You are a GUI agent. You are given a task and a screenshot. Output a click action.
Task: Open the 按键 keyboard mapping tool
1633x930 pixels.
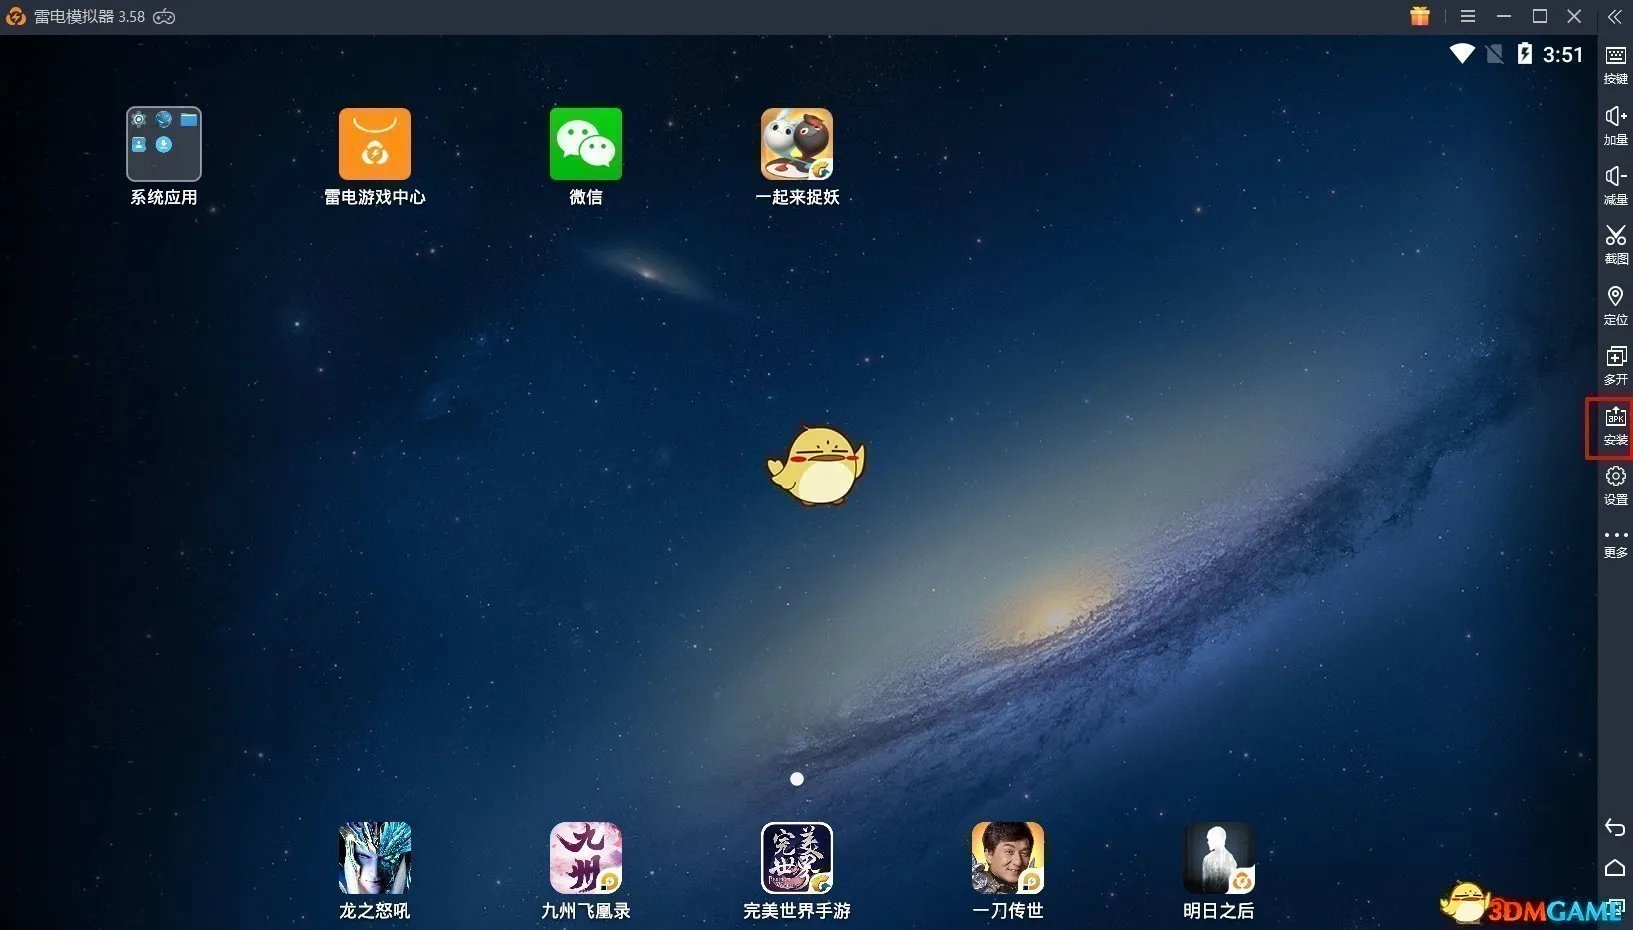tap(1615, 64)
